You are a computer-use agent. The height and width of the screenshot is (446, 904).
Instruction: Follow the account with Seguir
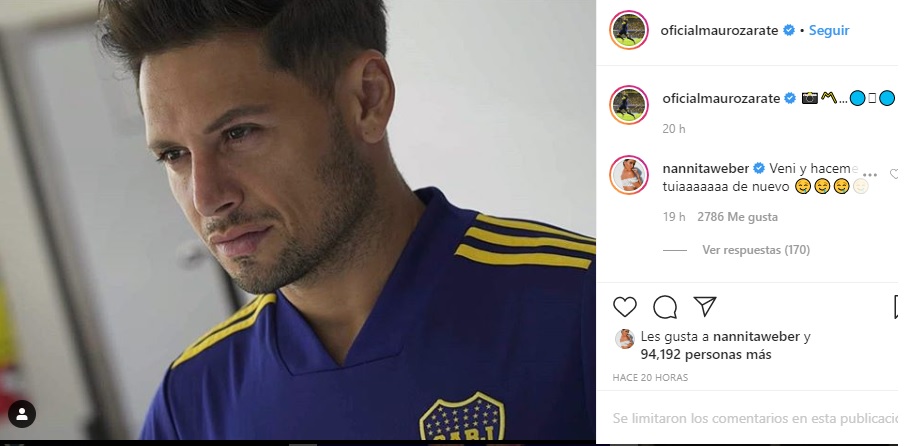point(829,30)
